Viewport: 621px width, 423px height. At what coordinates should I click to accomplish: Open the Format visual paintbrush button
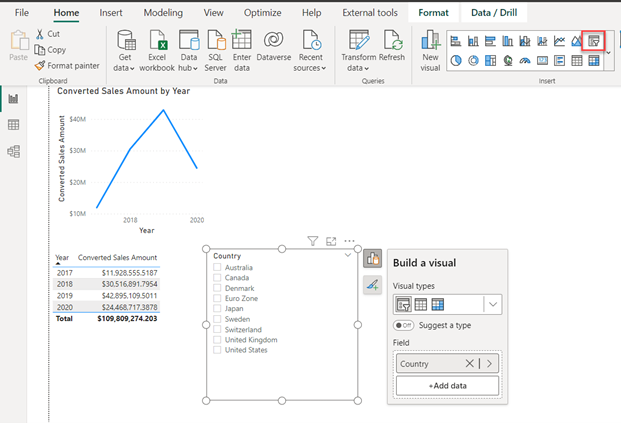tap(372, 285)
